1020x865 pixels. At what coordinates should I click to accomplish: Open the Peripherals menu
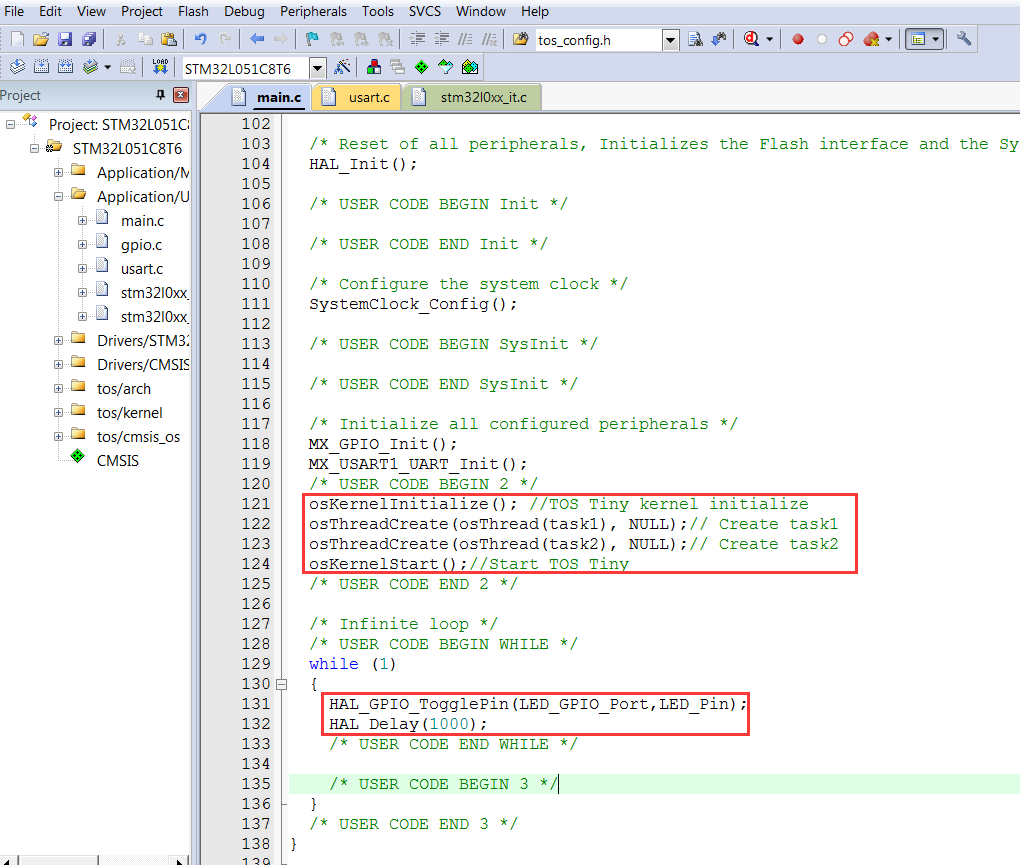tap(314, 11)
